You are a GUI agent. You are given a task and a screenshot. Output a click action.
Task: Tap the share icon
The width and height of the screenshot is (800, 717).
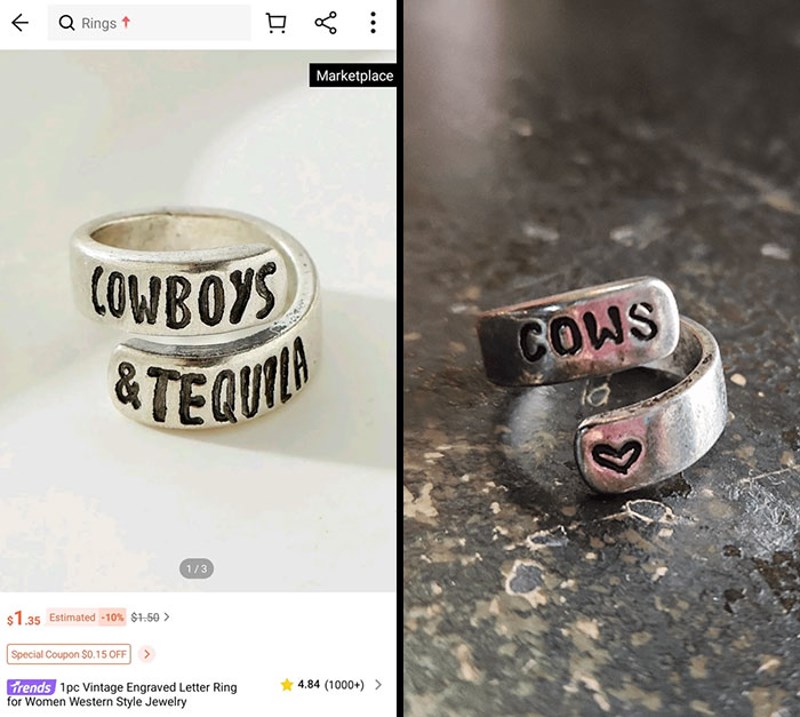coord(326,22)
